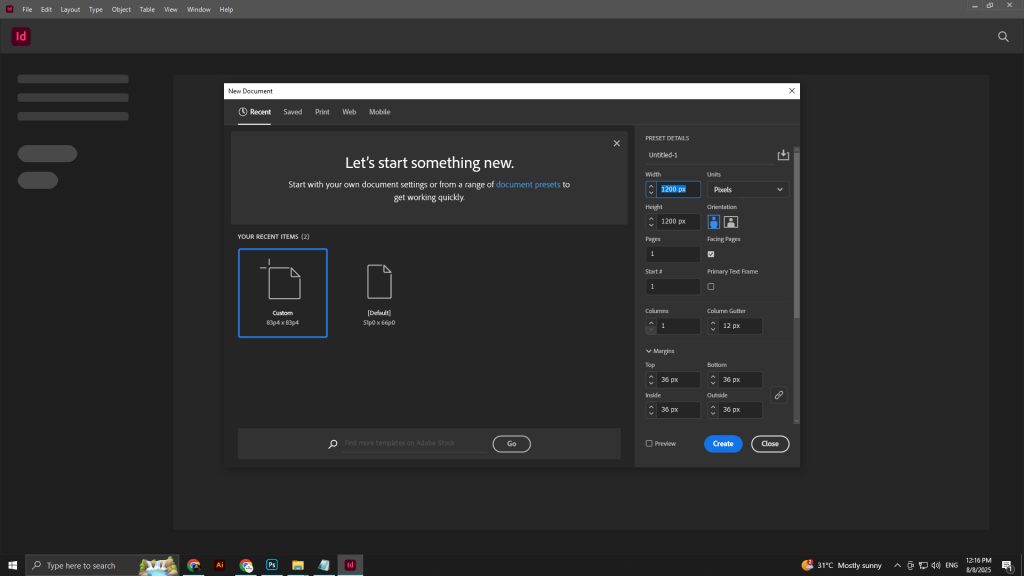
Task: Select portrait orientation icon
Action: click(714, 222)
